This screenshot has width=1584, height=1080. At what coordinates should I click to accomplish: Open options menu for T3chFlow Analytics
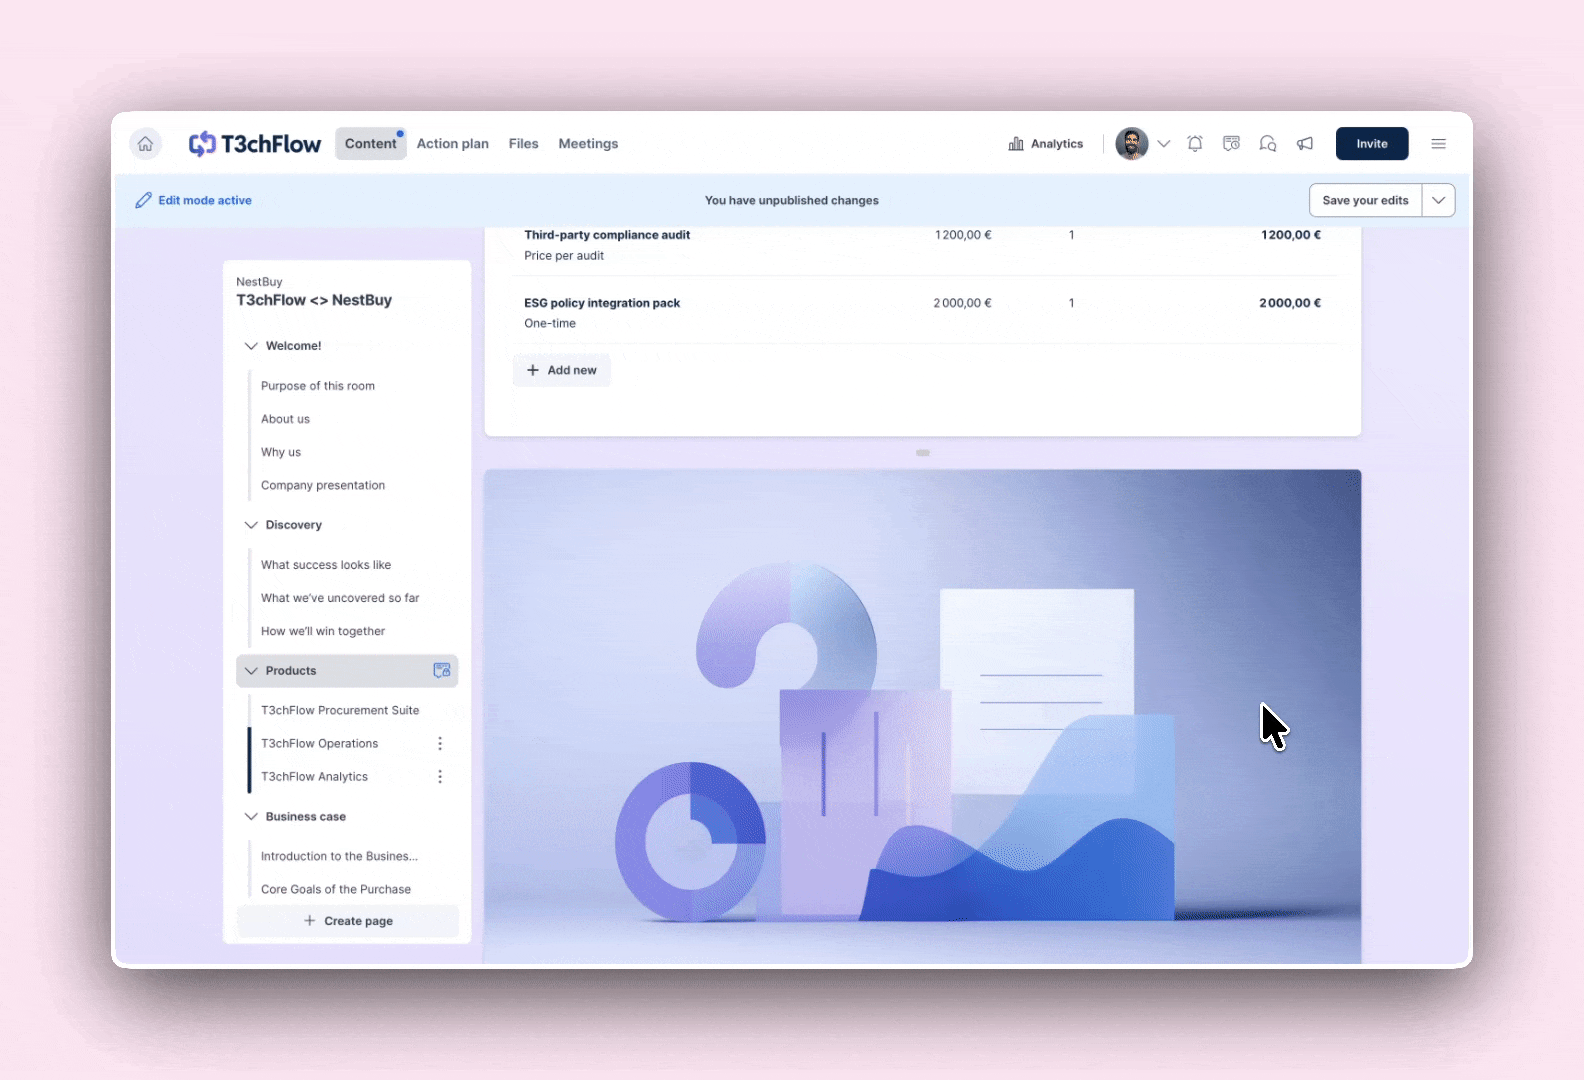point(440,777)
